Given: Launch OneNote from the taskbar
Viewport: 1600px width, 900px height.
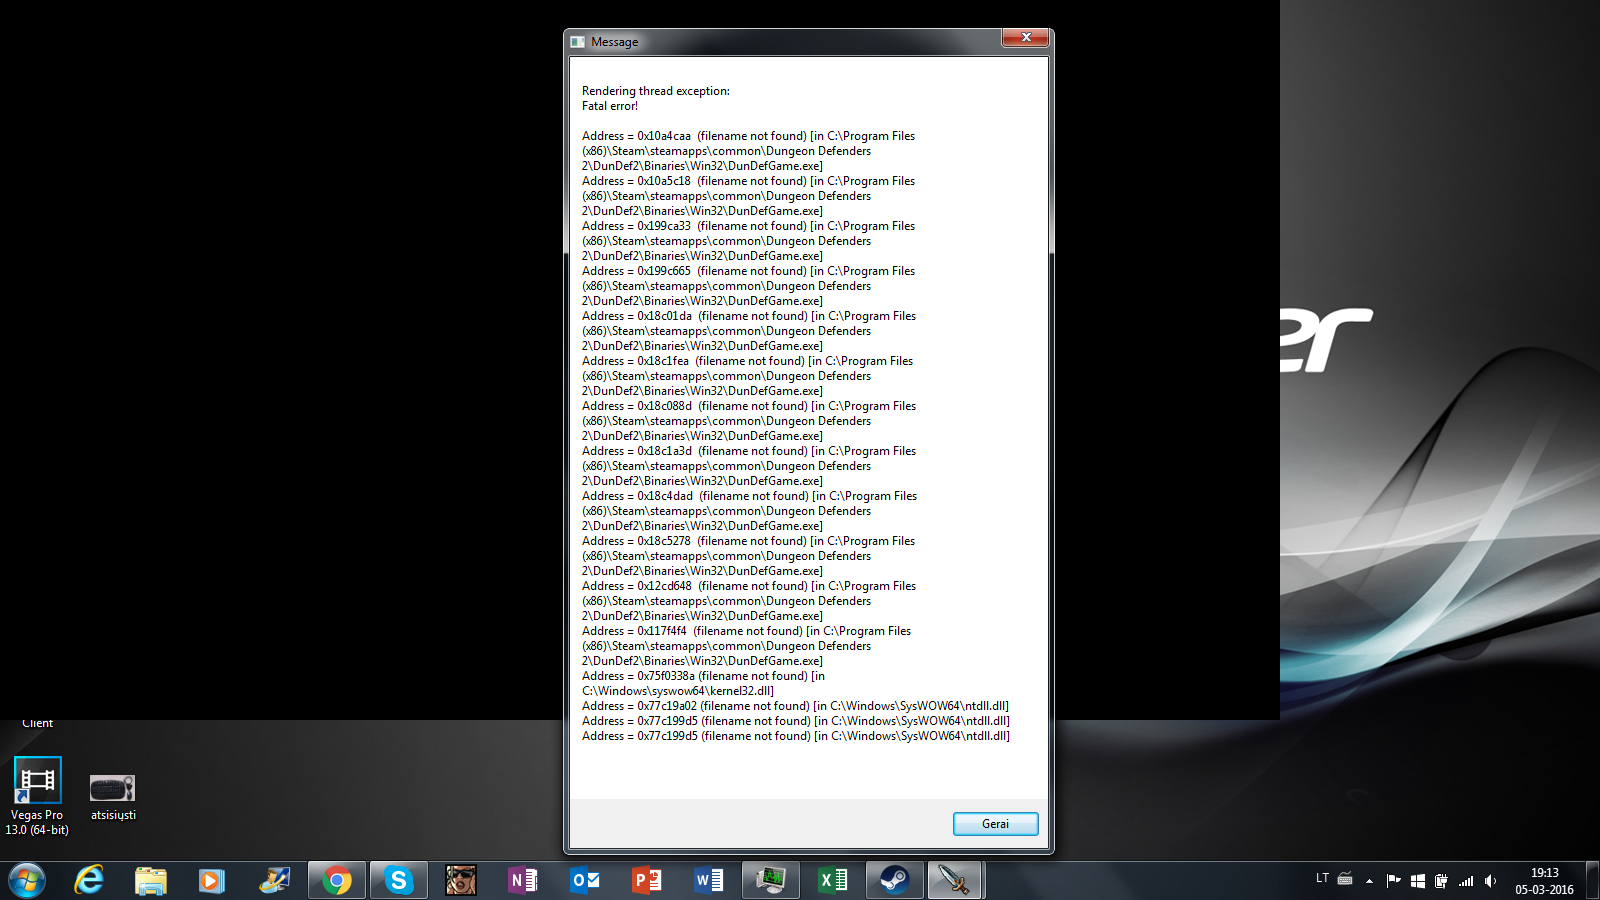Looking at the screenshot, I should click(523, 881).
